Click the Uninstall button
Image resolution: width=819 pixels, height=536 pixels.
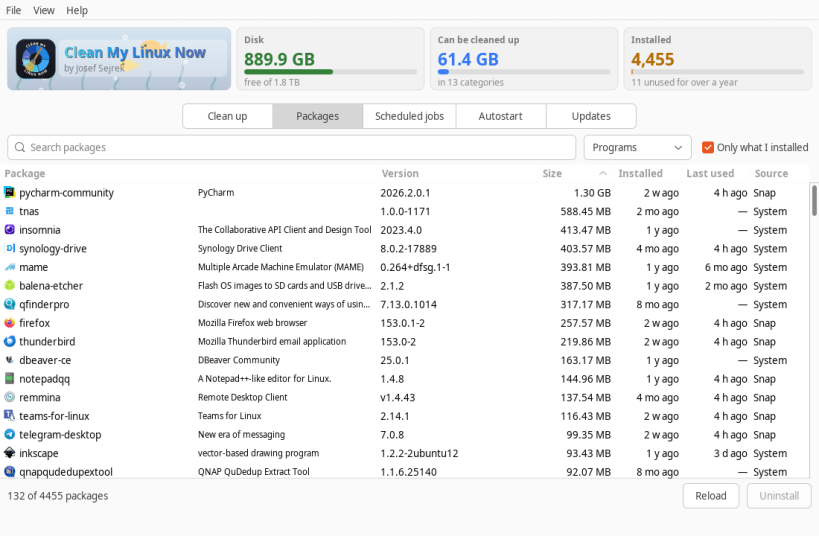click(x=779, y=496)
